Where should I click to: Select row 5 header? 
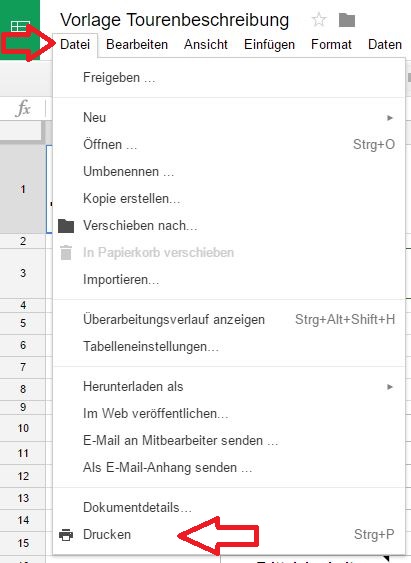click(23, 323)
